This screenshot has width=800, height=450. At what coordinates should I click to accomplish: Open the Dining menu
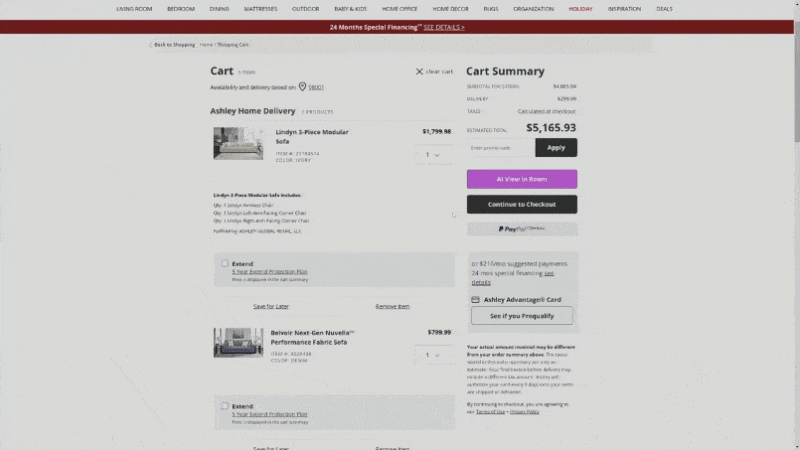point(219,9)
